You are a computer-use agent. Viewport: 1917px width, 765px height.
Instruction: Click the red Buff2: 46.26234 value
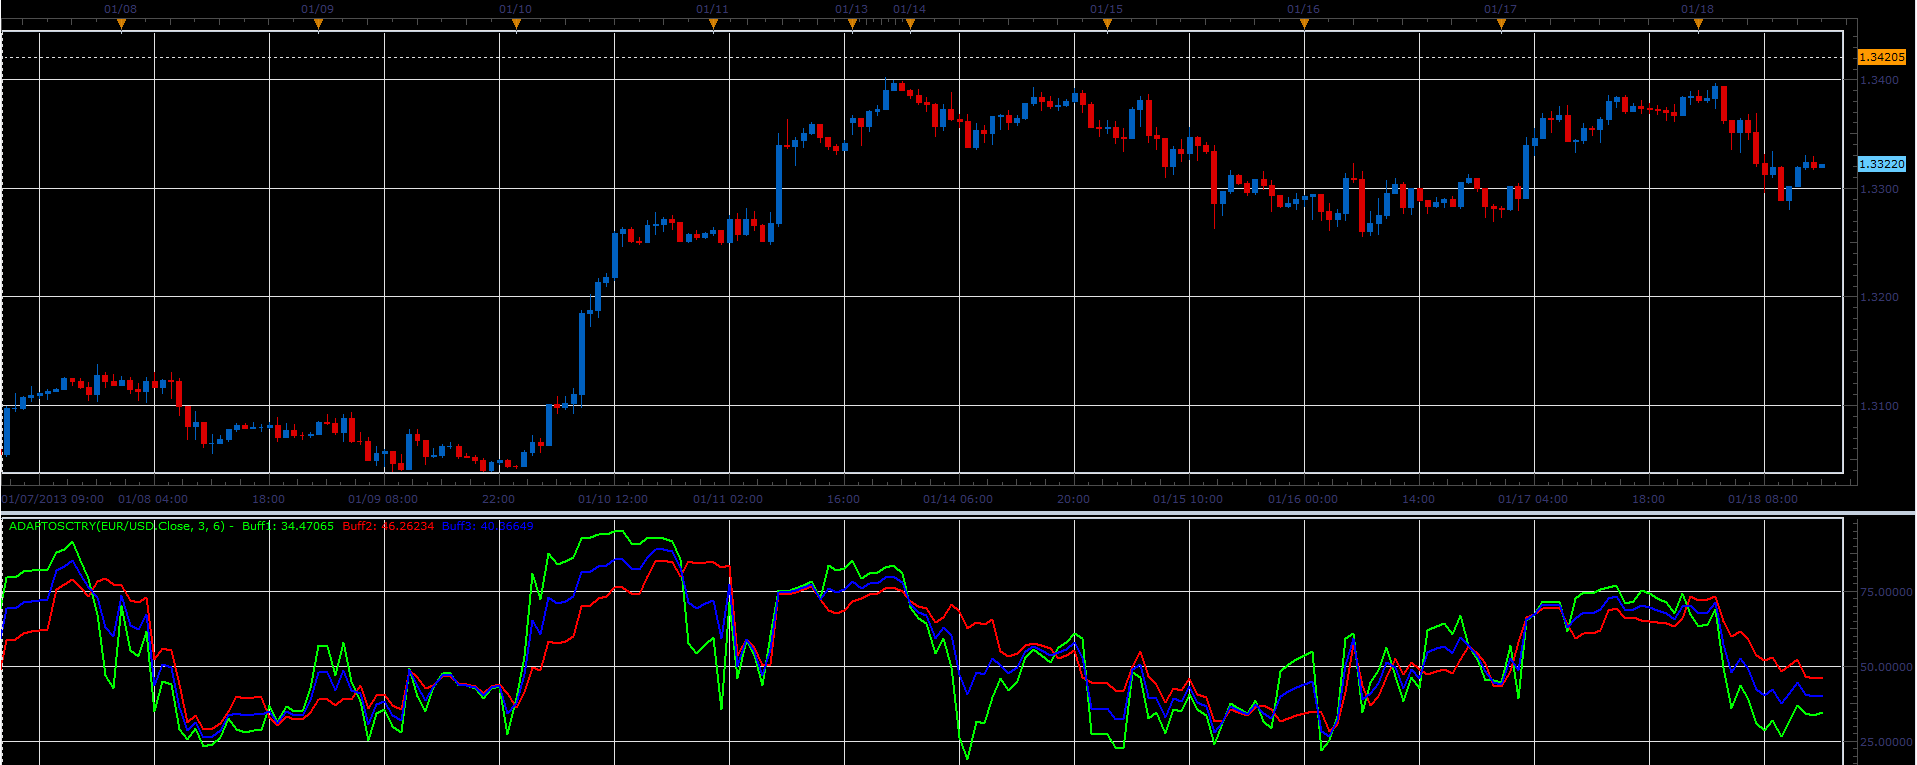(x=388, y=526)
